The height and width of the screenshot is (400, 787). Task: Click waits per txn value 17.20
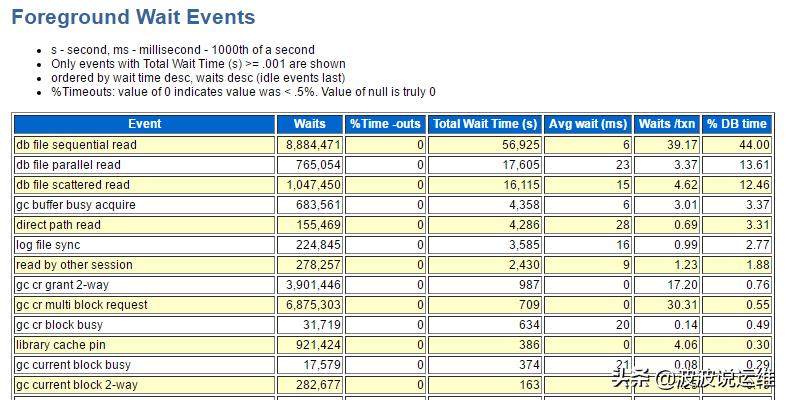tap(683, 285)
